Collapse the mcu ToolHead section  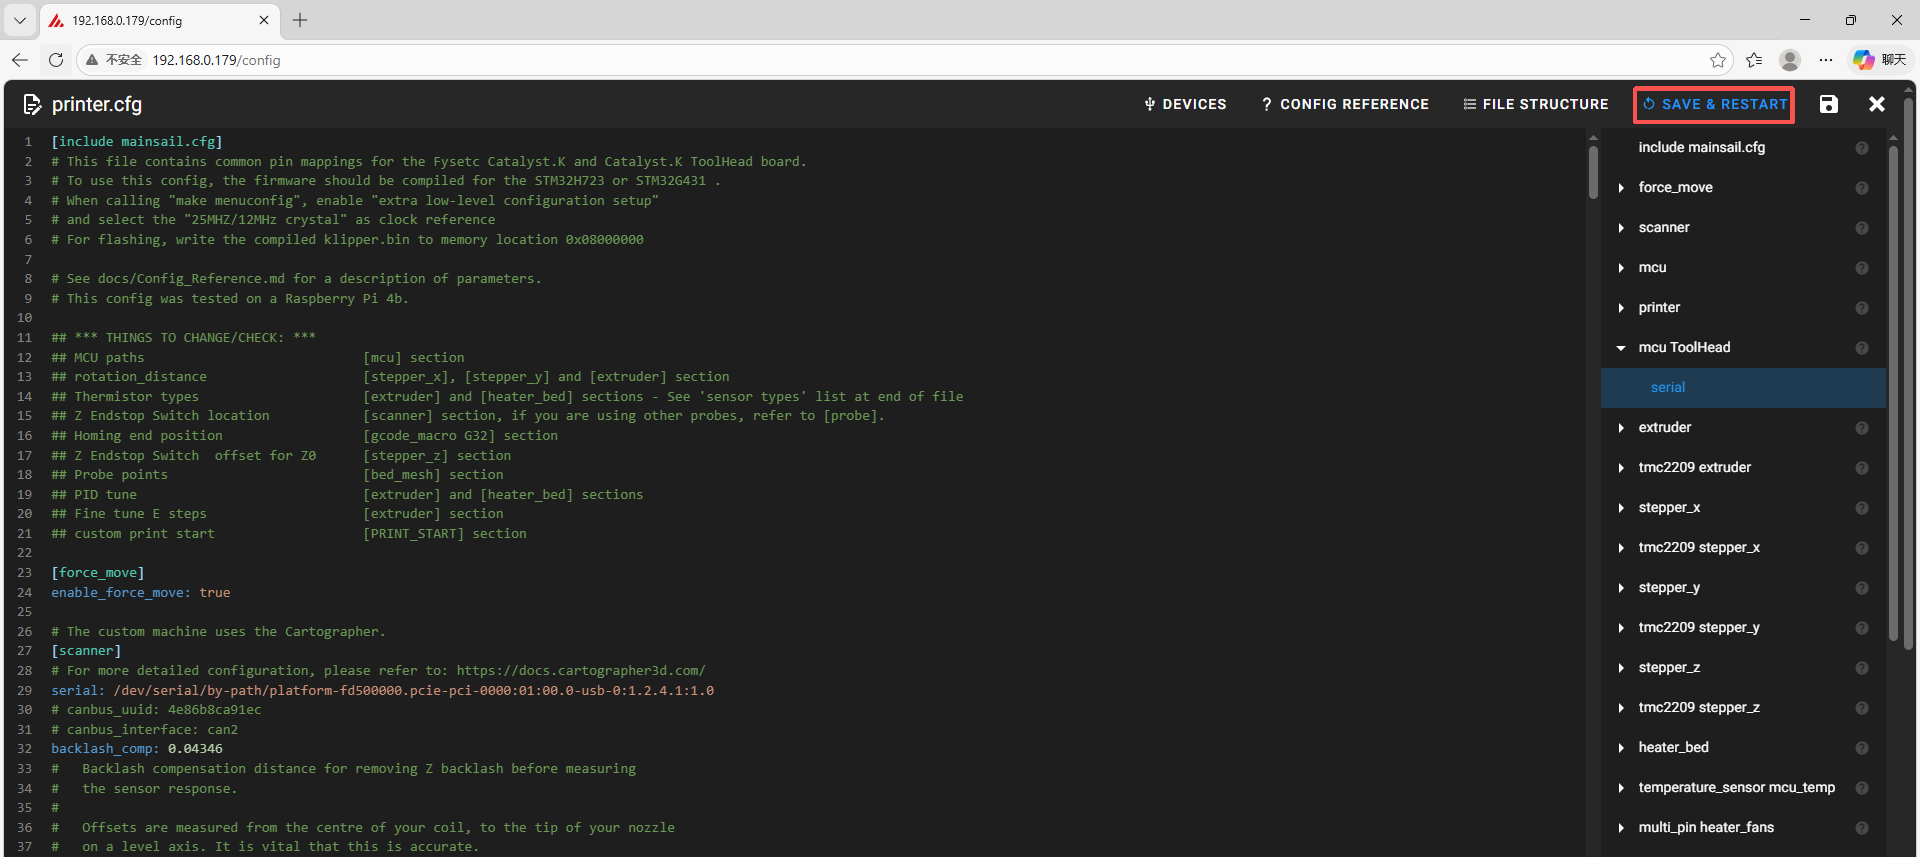click(1621, 348)
